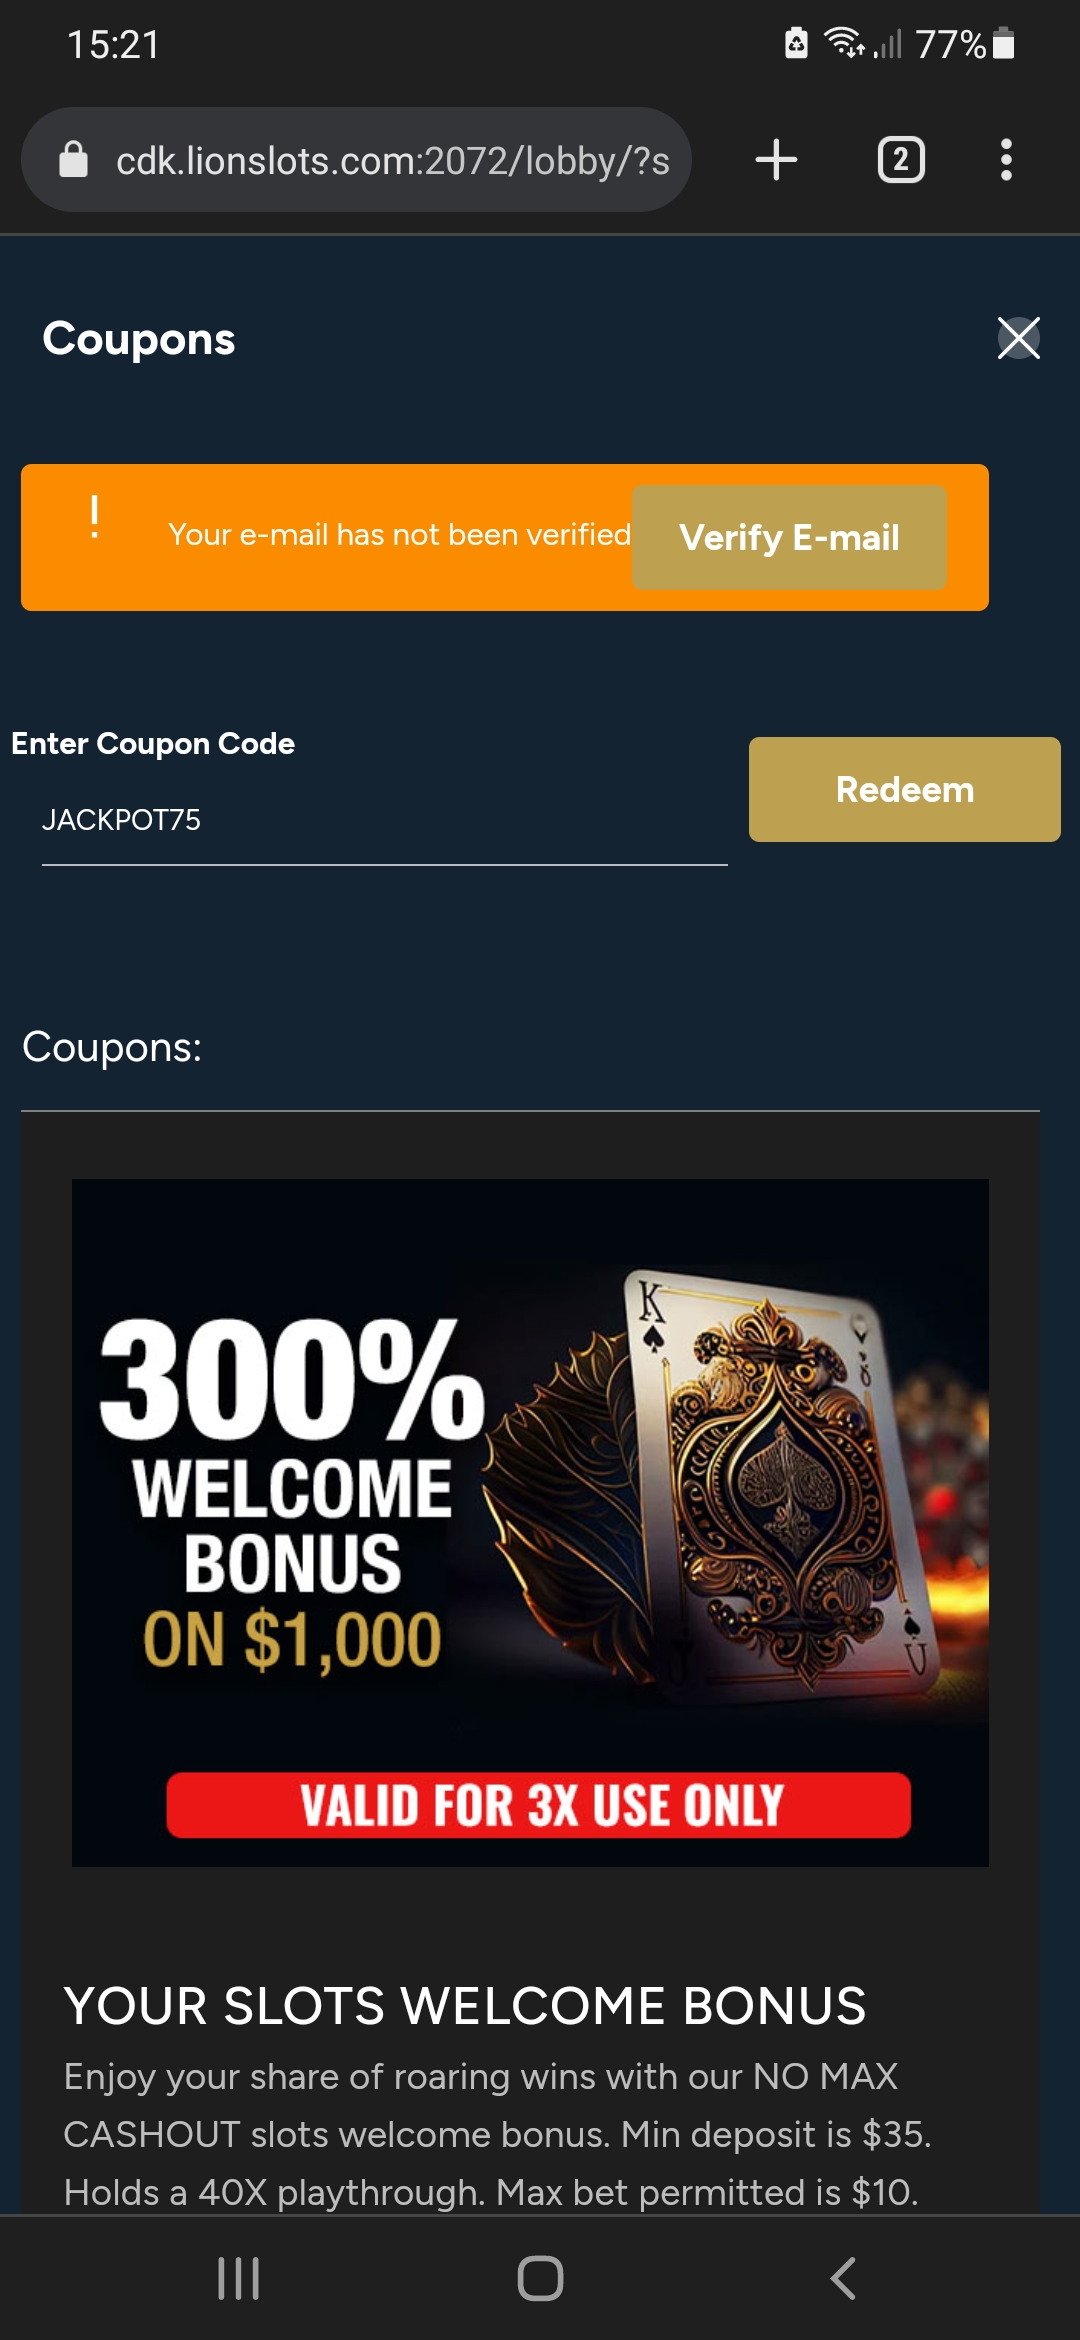Click the Verify E-mail button
The width and height of the screenshot is (1080, 2340).
coord(789,537)
